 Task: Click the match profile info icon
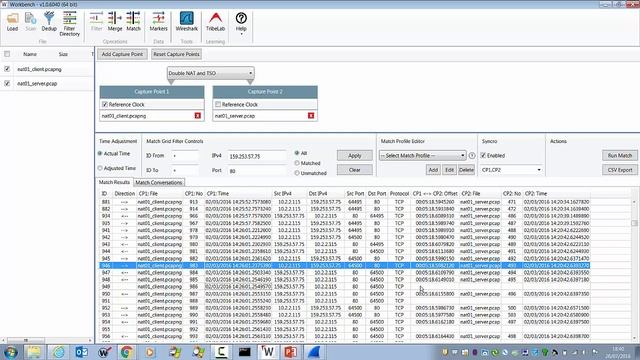coord(472,156)
